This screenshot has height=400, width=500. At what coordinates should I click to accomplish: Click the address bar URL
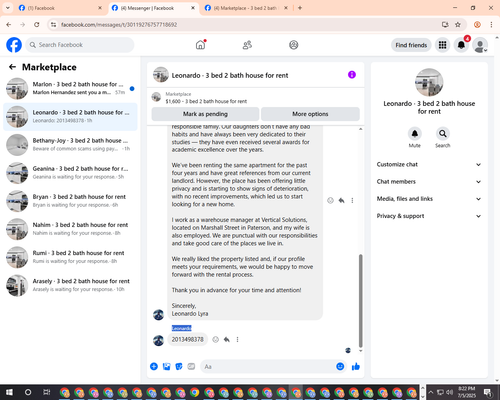(119, 25)
